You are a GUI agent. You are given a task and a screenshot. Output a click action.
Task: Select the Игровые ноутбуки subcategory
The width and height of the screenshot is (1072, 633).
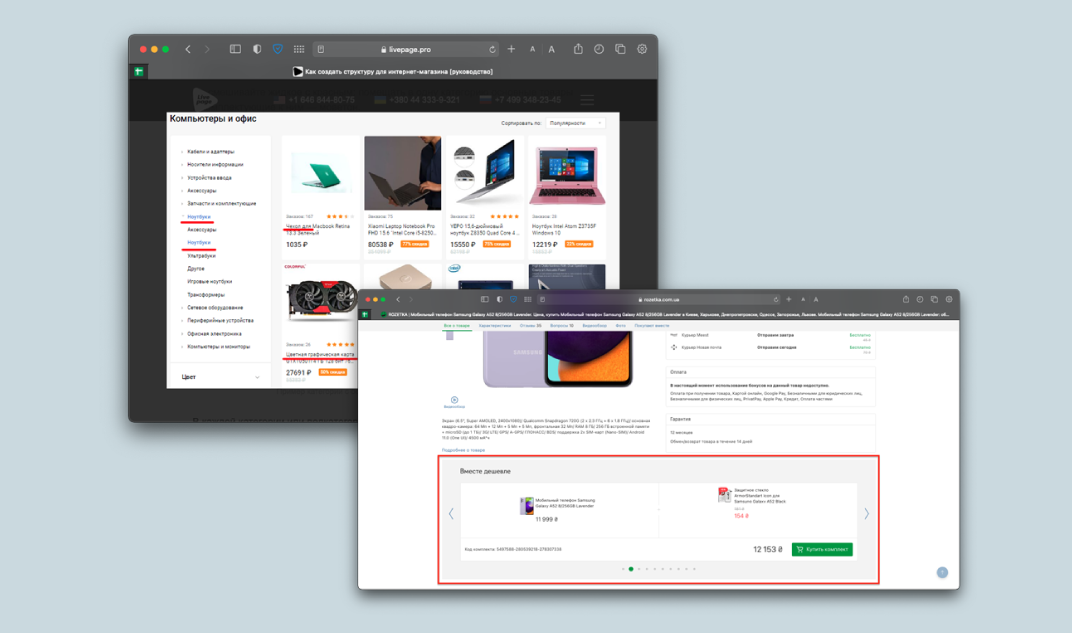pyautogui.click(x=210, y=282)
